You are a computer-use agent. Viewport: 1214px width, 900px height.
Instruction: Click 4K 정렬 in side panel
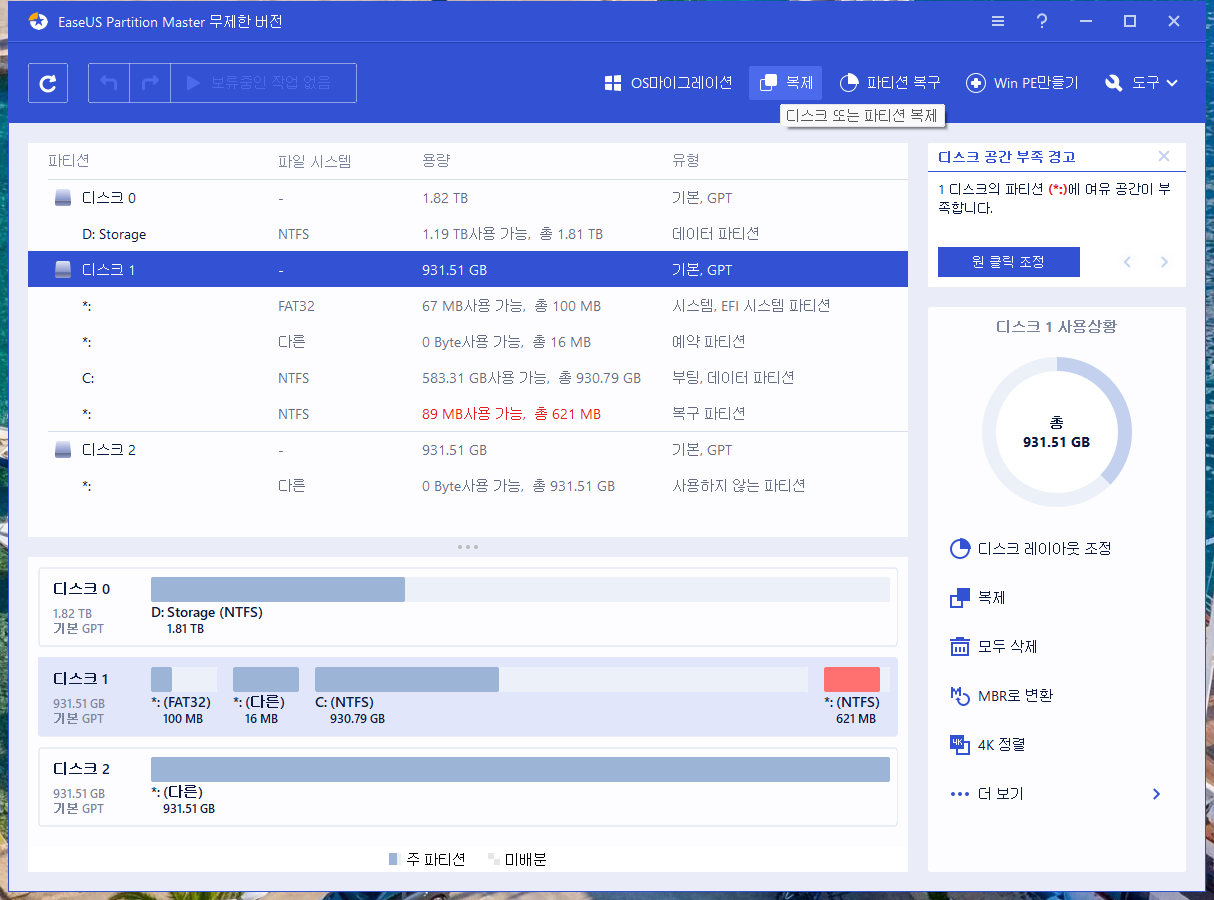(x=987, y=745)
